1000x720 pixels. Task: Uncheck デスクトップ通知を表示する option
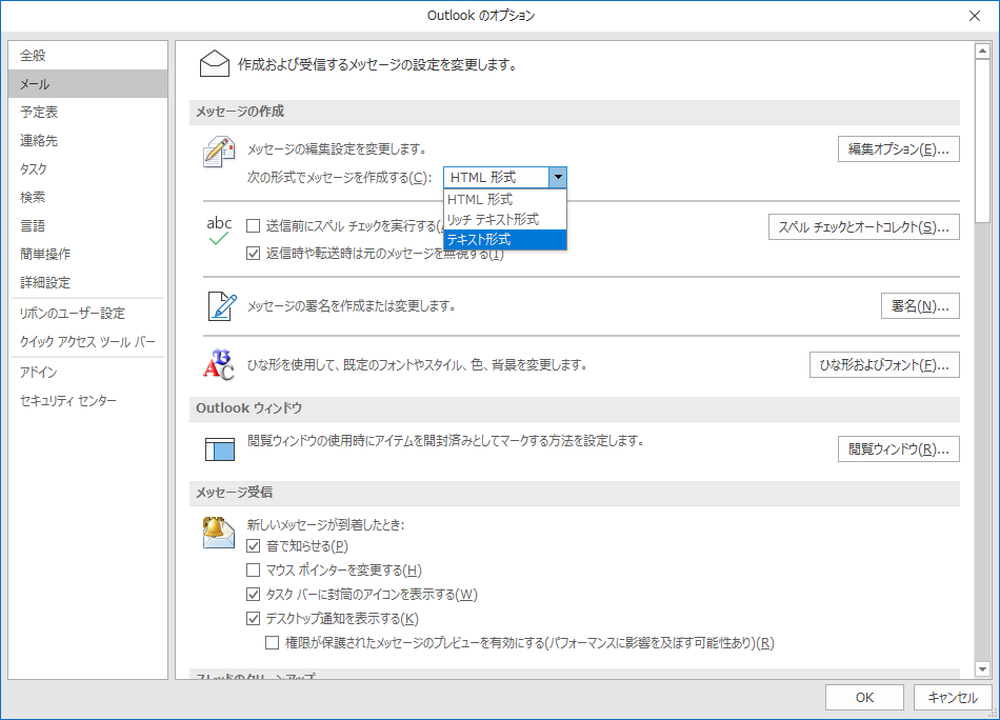(x=254, y=618)
